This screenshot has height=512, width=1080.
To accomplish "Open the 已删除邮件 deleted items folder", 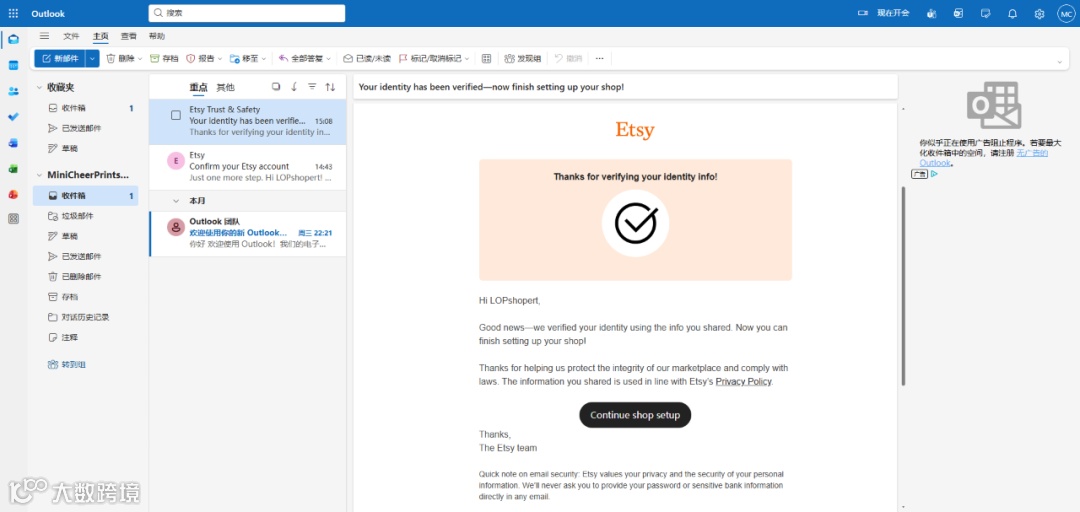I will pos(85,276).
